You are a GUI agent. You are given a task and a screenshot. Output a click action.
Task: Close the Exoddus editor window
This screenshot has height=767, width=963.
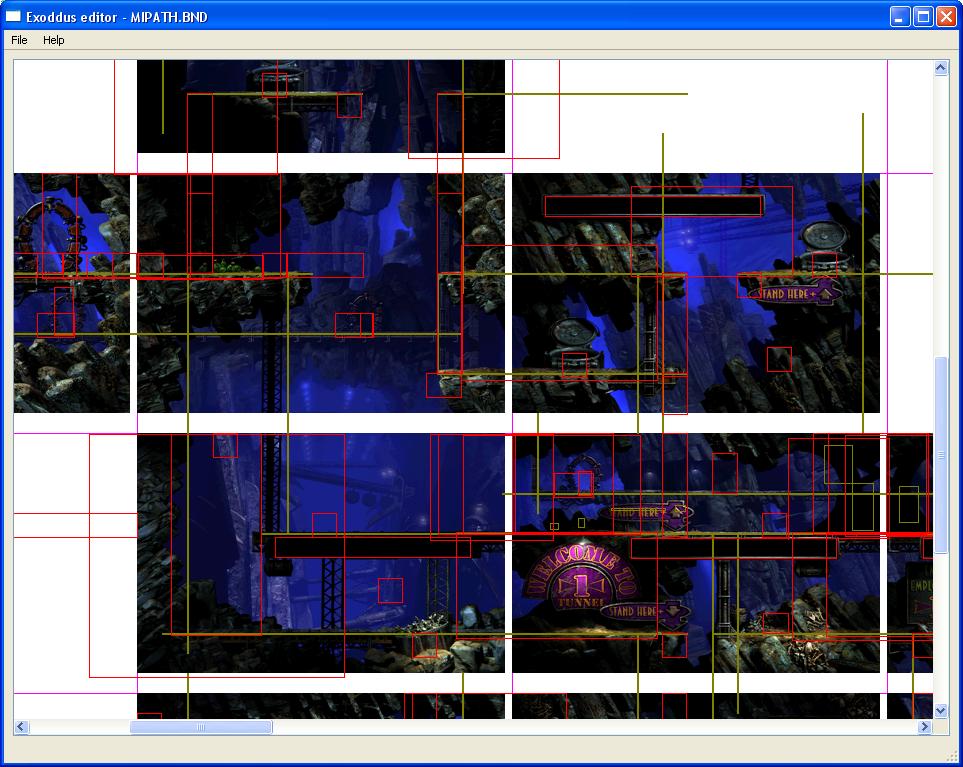point(945,16)
